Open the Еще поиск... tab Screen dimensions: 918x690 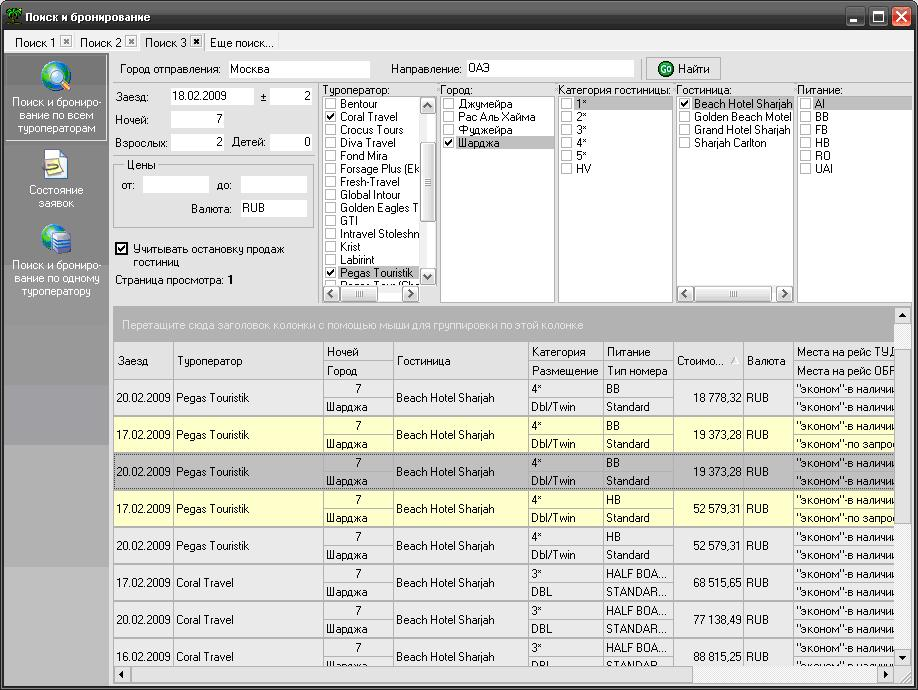click(241, 43)
